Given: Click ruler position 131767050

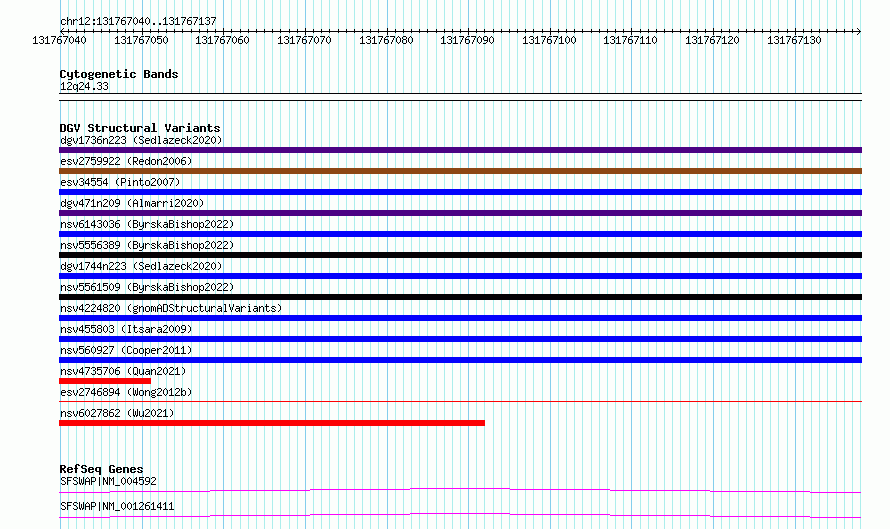Looking at the screenshot, I should pos(141,40).
